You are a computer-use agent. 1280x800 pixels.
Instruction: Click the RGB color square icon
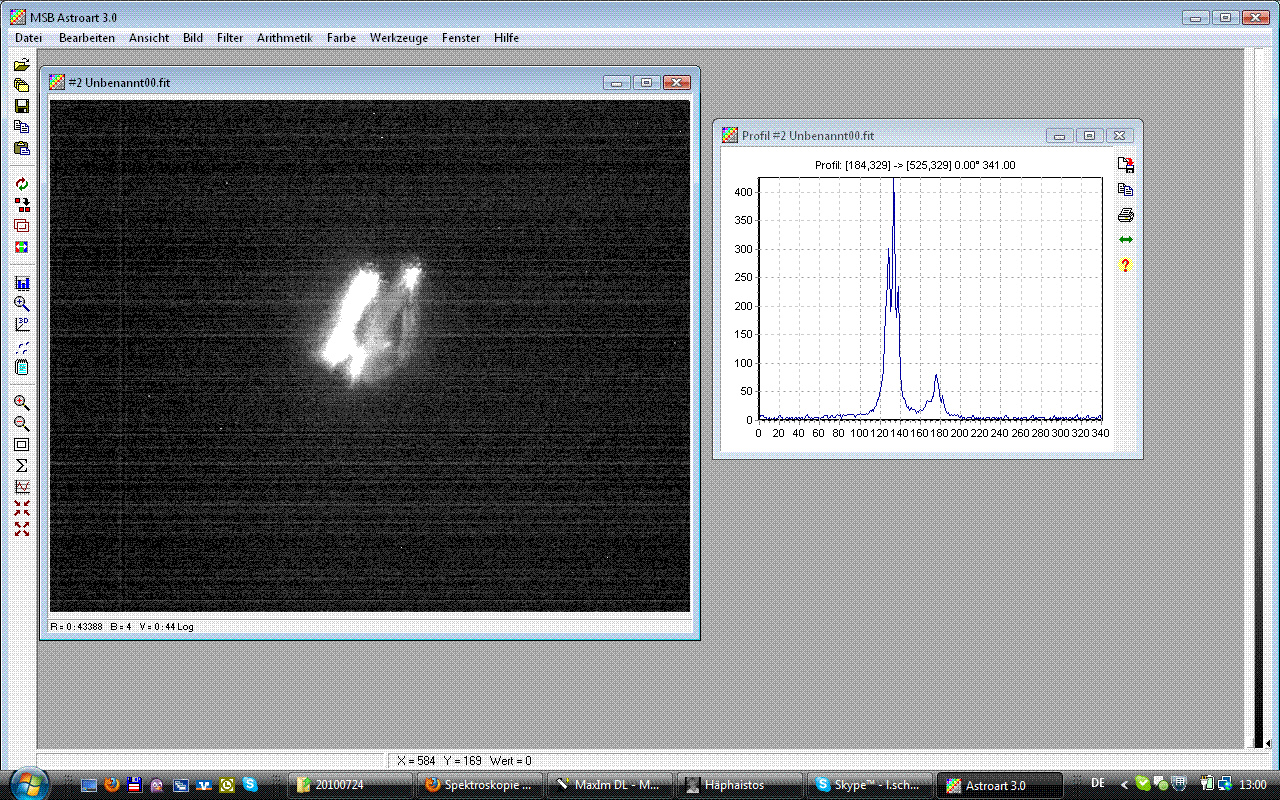[x=21, y=246]
